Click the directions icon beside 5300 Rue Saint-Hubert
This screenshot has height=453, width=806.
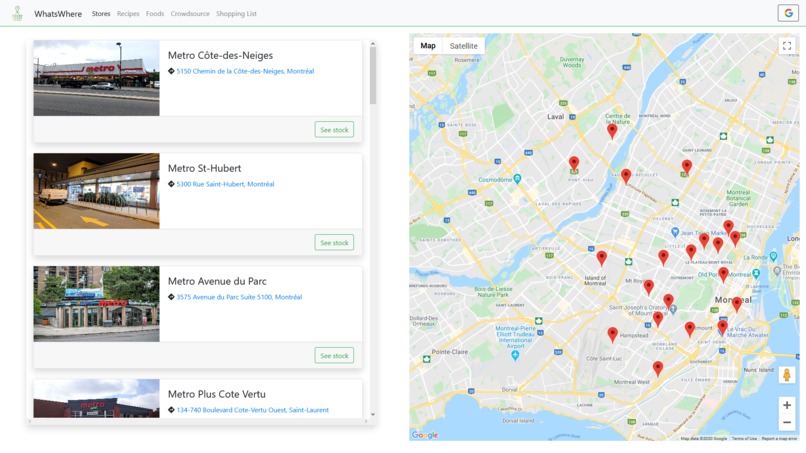click(171, 184)
